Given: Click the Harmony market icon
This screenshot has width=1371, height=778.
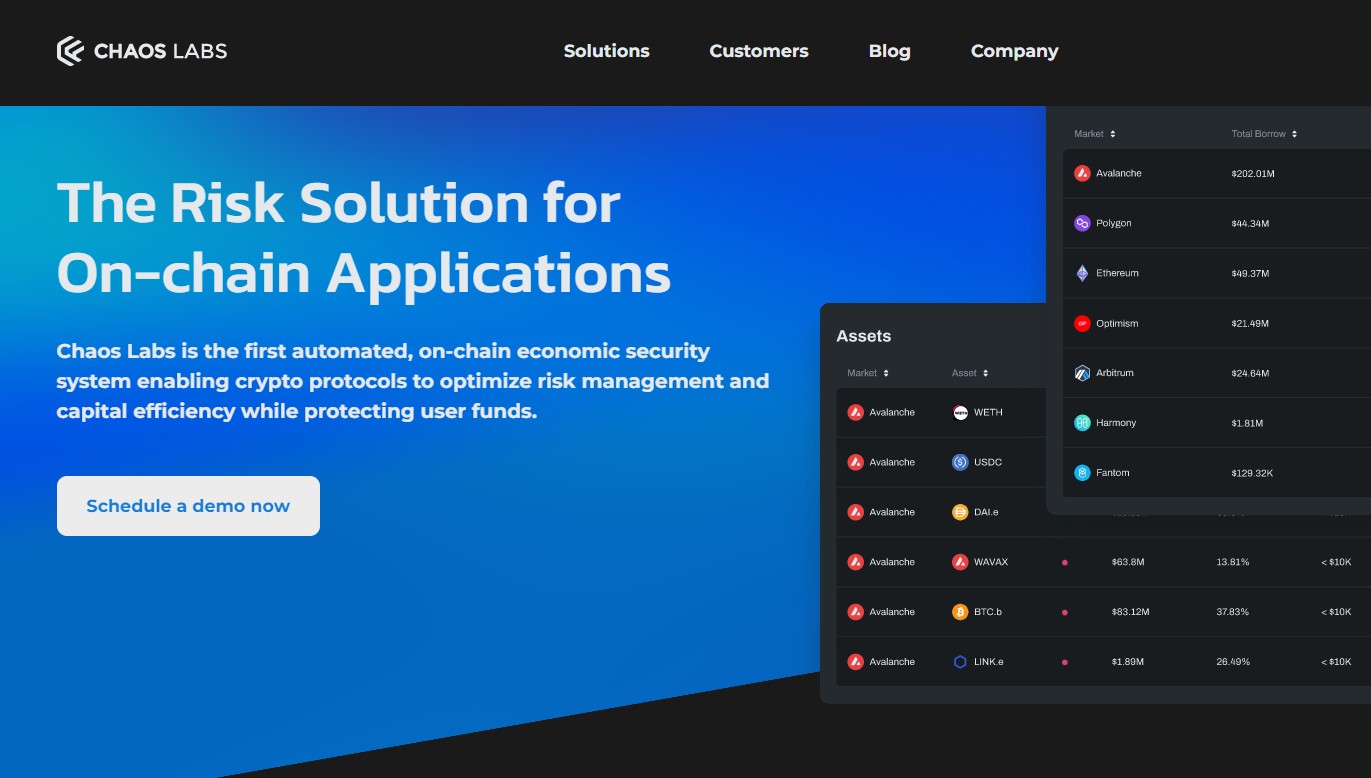Looking at the screenshot, I should pos(1082,423).
